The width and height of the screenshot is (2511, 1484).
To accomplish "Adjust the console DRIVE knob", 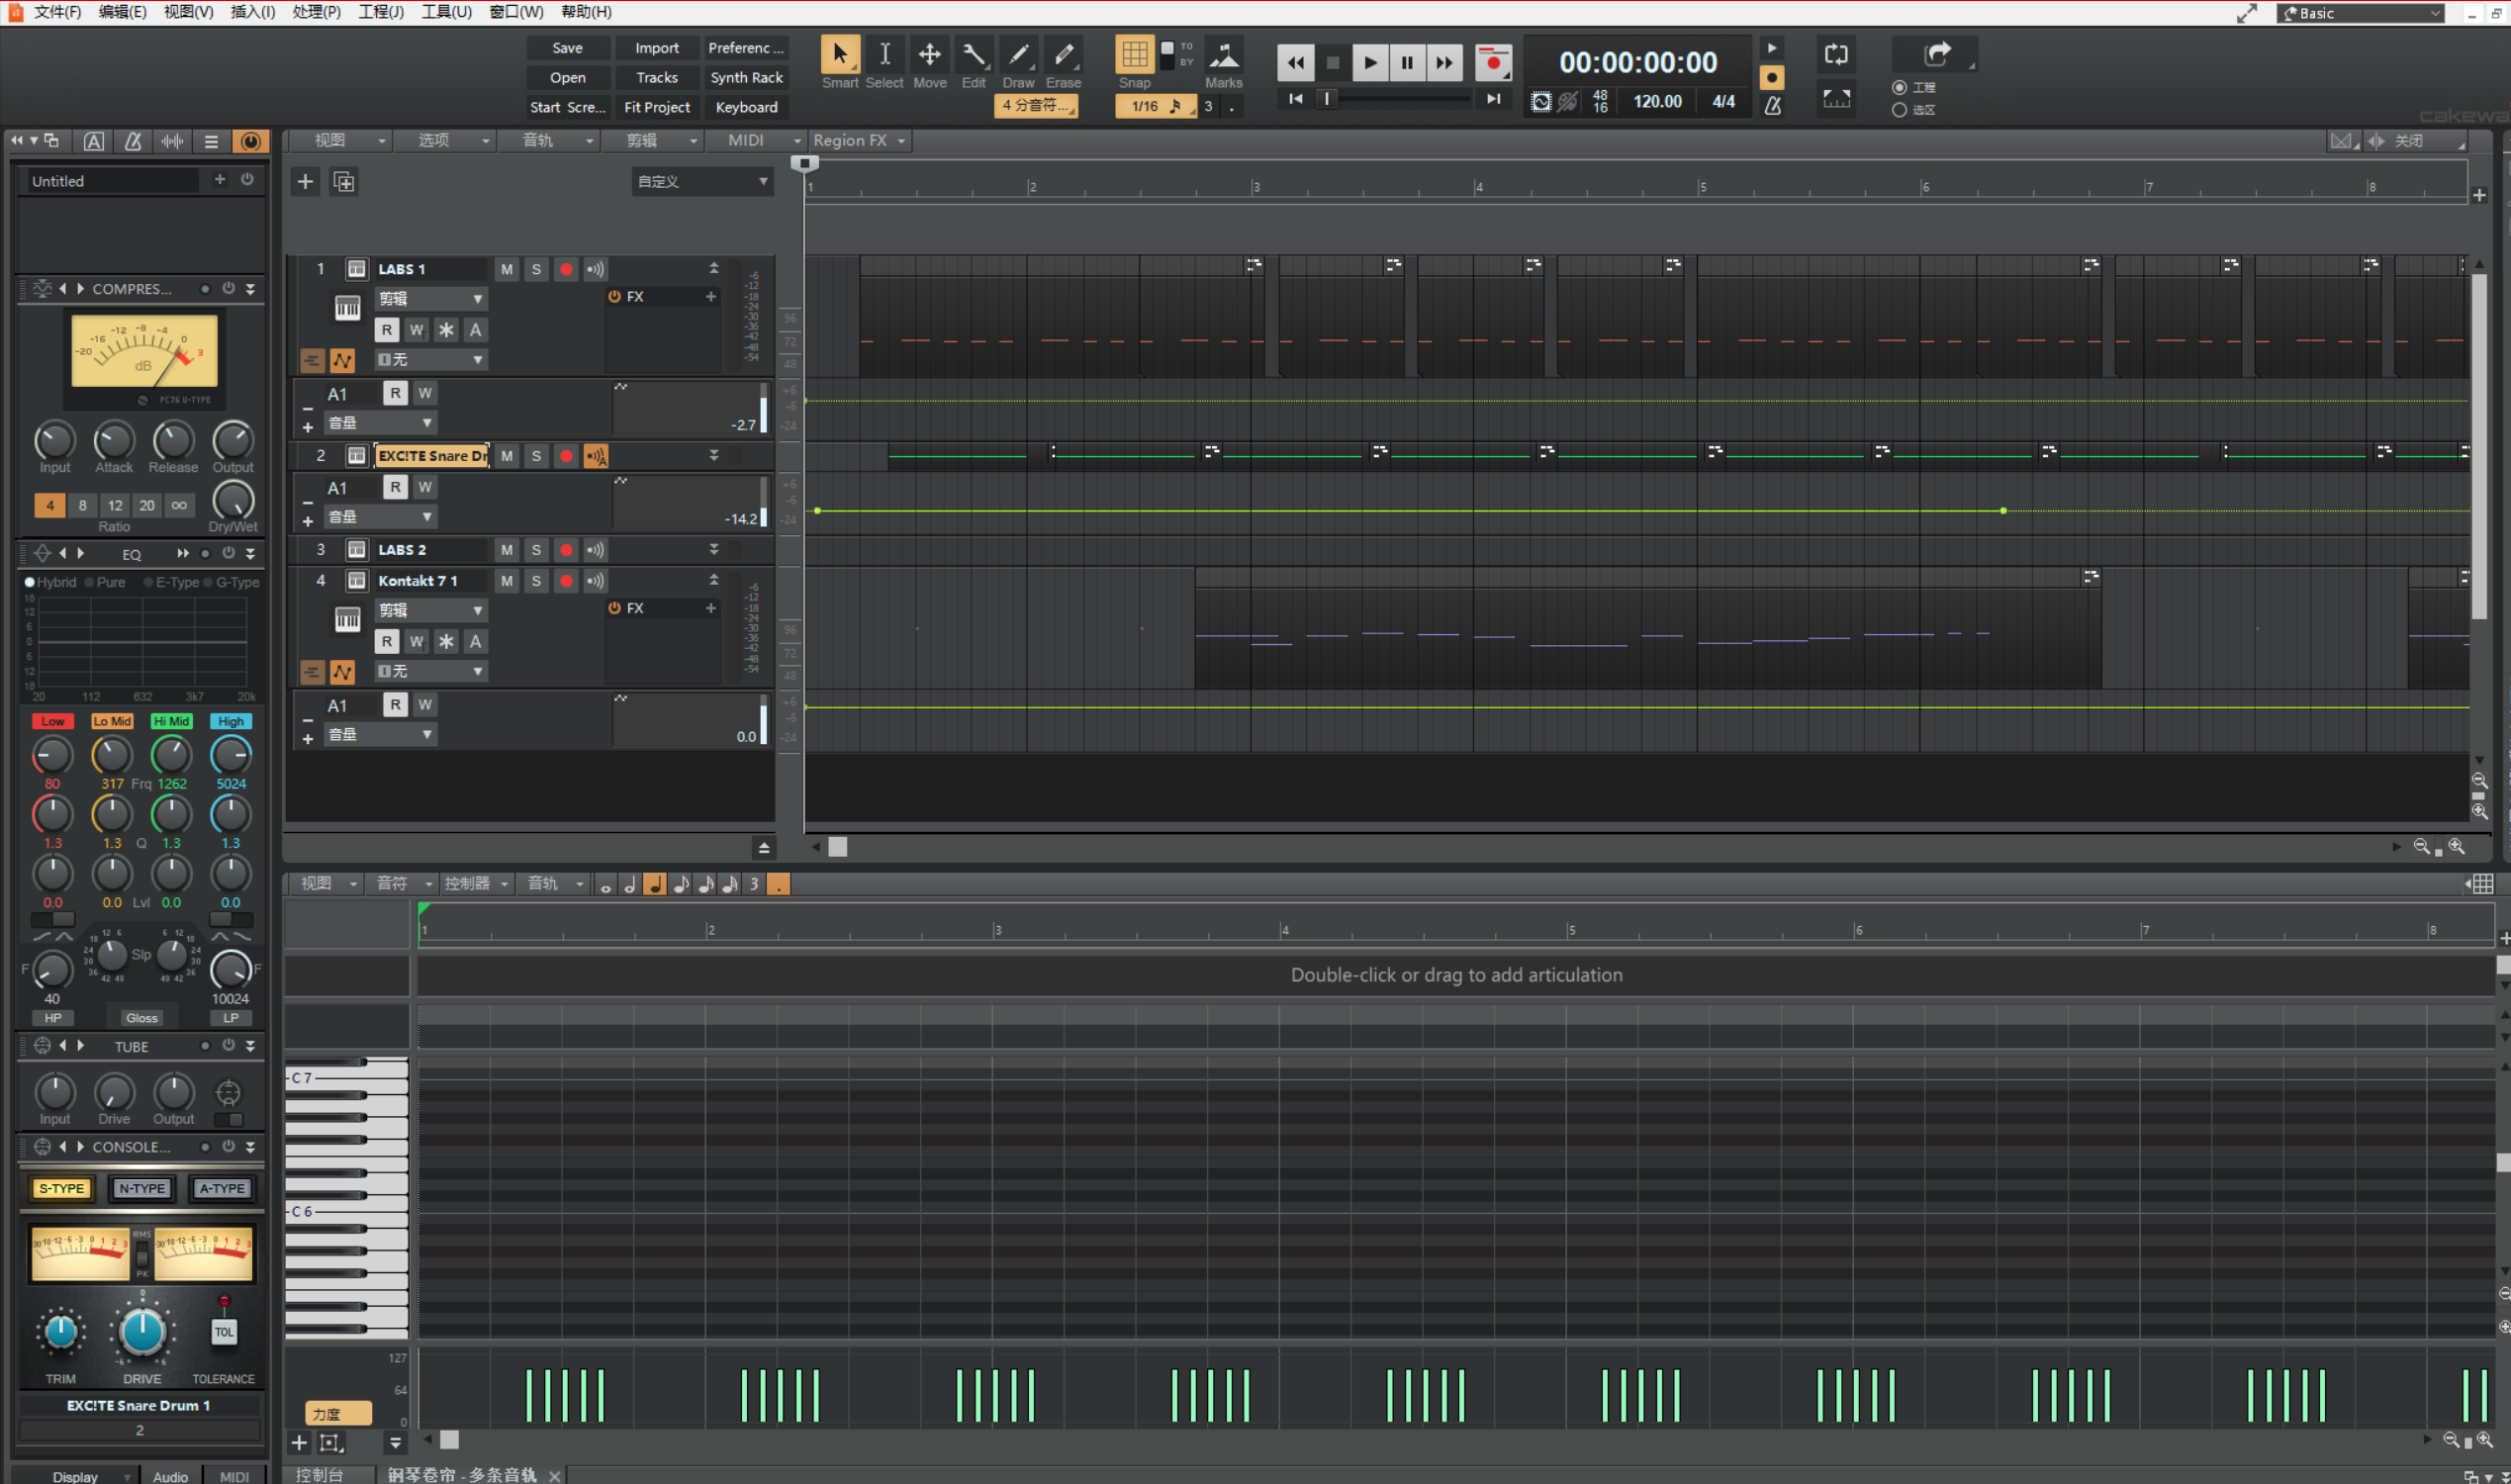I will tap(142, 1332).
